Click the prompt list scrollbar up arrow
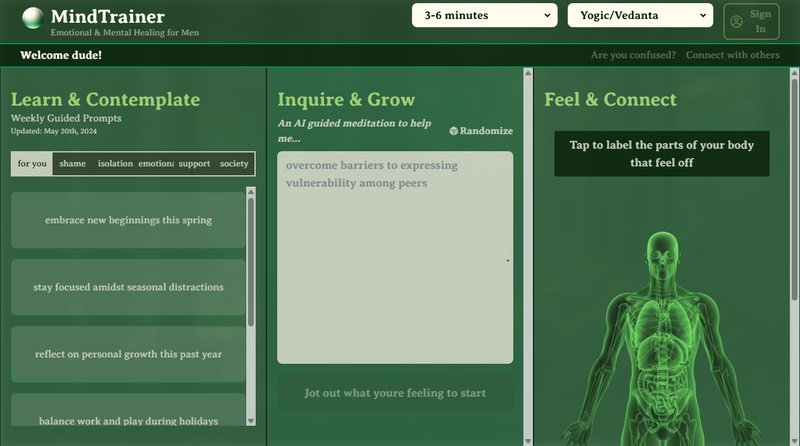800x446 pixels. click(251, 193)
